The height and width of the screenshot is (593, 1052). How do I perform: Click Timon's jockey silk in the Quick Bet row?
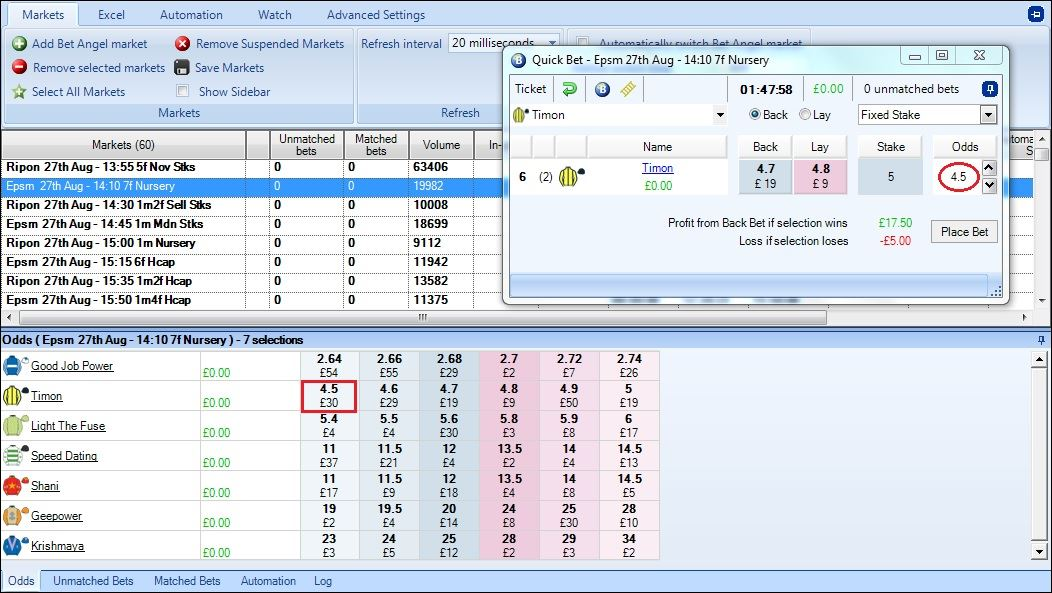pyautogui.click(x=570, y=176)
